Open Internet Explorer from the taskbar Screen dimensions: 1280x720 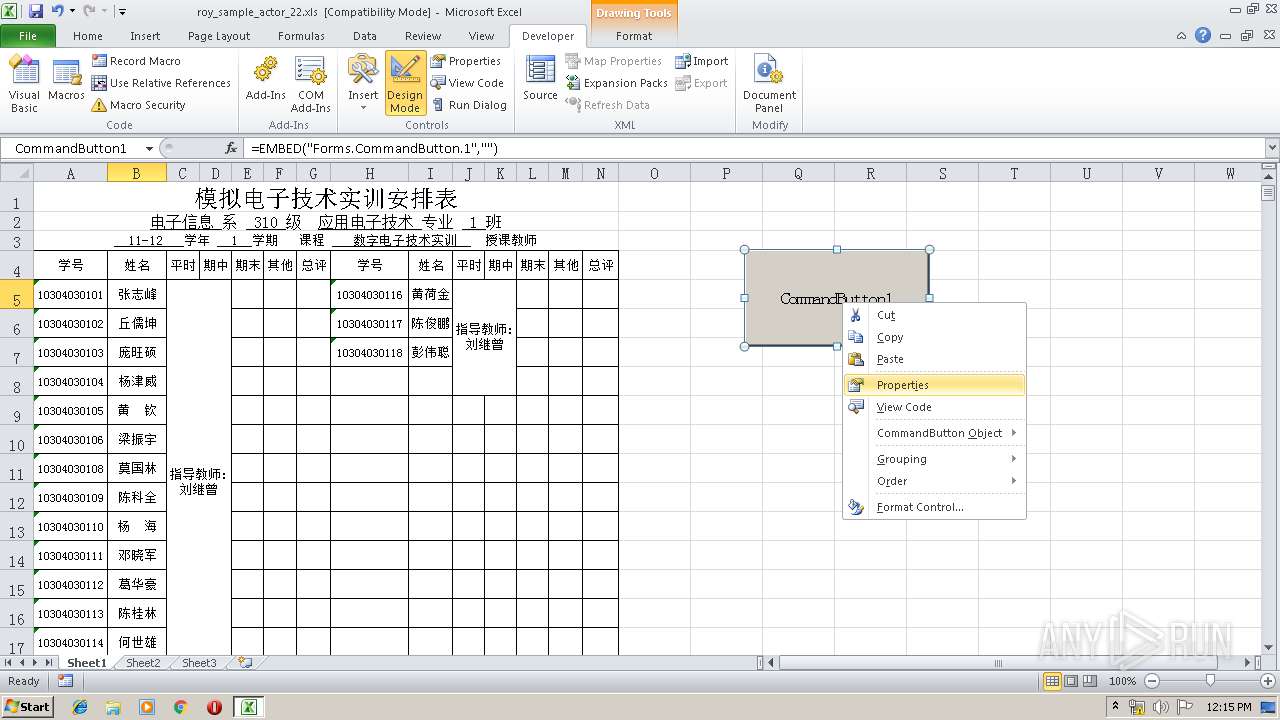80,707
